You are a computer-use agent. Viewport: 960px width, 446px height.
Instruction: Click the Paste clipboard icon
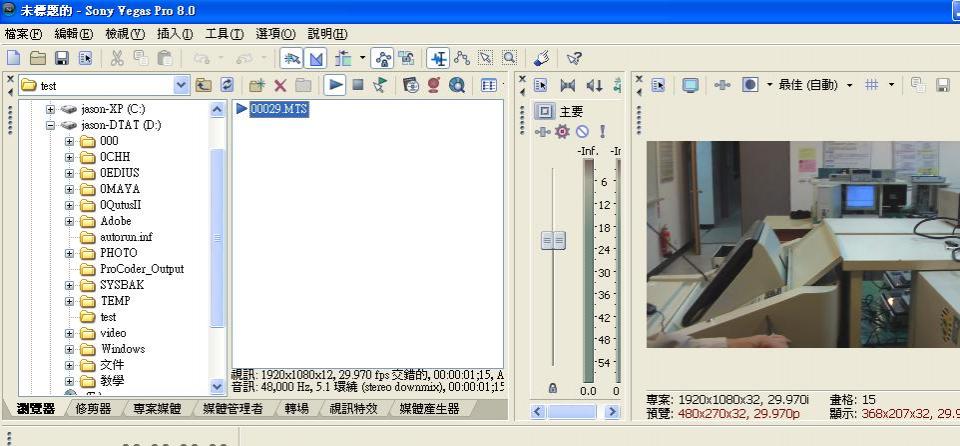point(165,58)
